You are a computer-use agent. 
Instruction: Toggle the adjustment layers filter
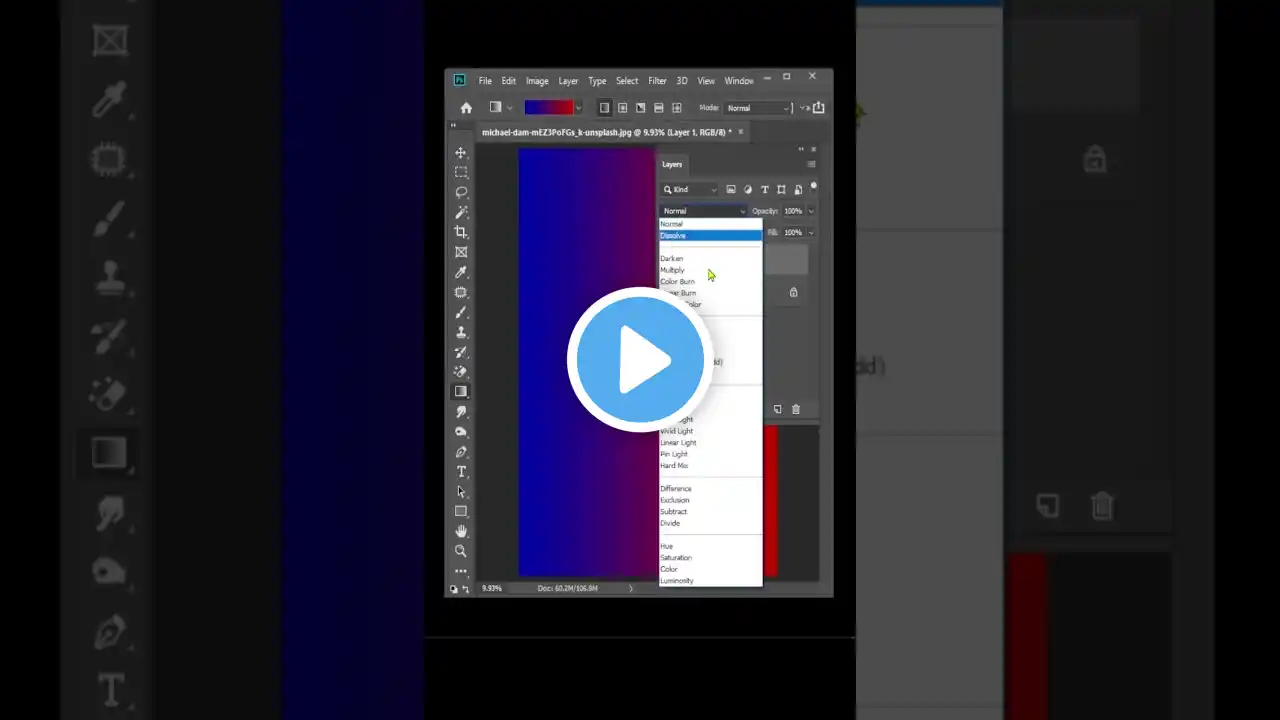[x=748, y=189]
